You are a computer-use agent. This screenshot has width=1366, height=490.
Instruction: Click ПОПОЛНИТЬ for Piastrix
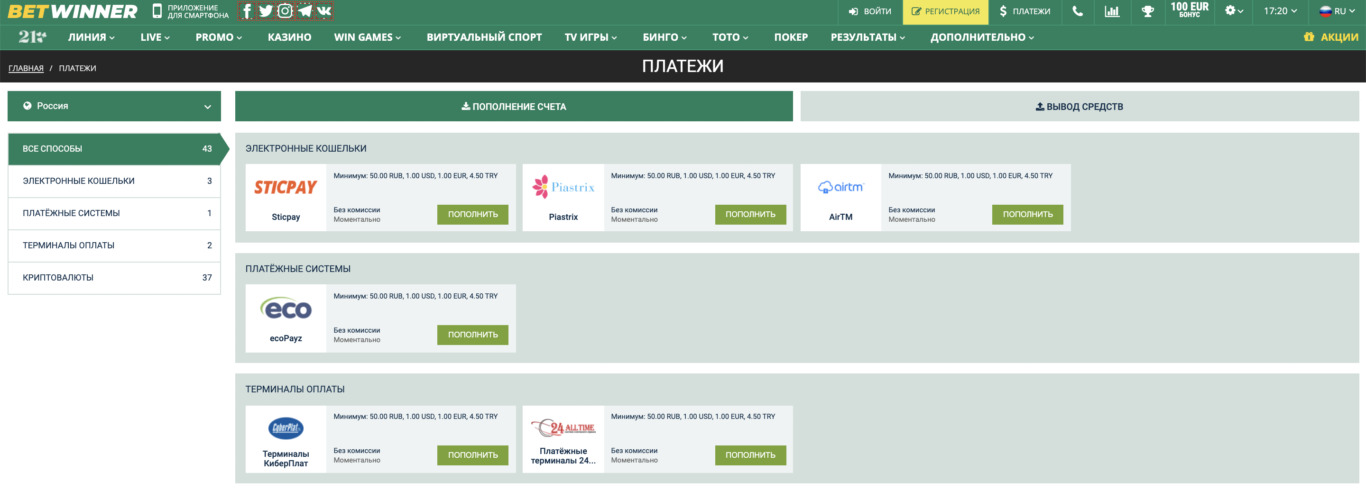(x=750, y=214)
